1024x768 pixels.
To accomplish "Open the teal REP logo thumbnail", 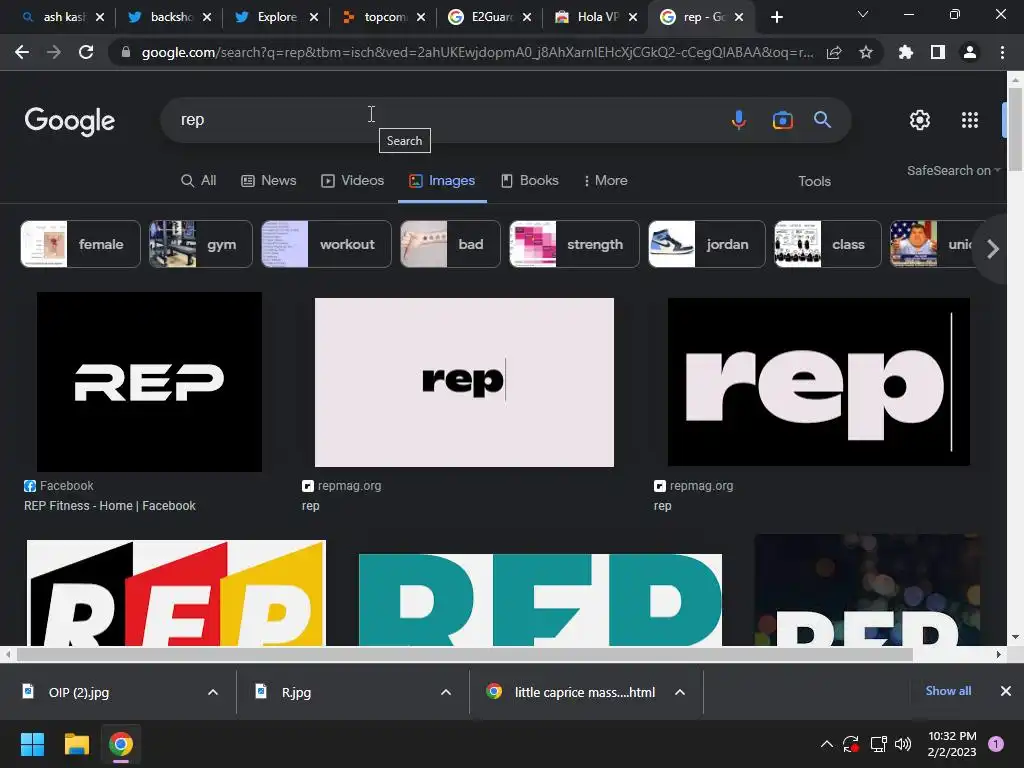I will coord(540,600).
